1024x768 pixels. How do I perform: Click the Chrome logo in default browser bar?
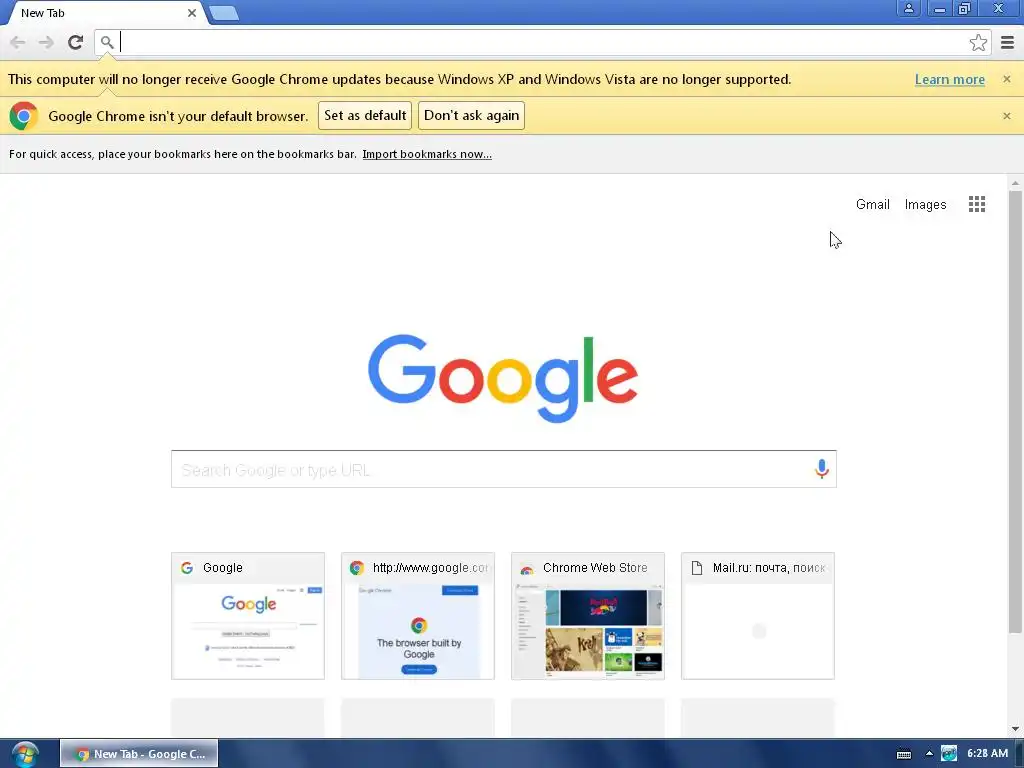(x=24, y=116)
